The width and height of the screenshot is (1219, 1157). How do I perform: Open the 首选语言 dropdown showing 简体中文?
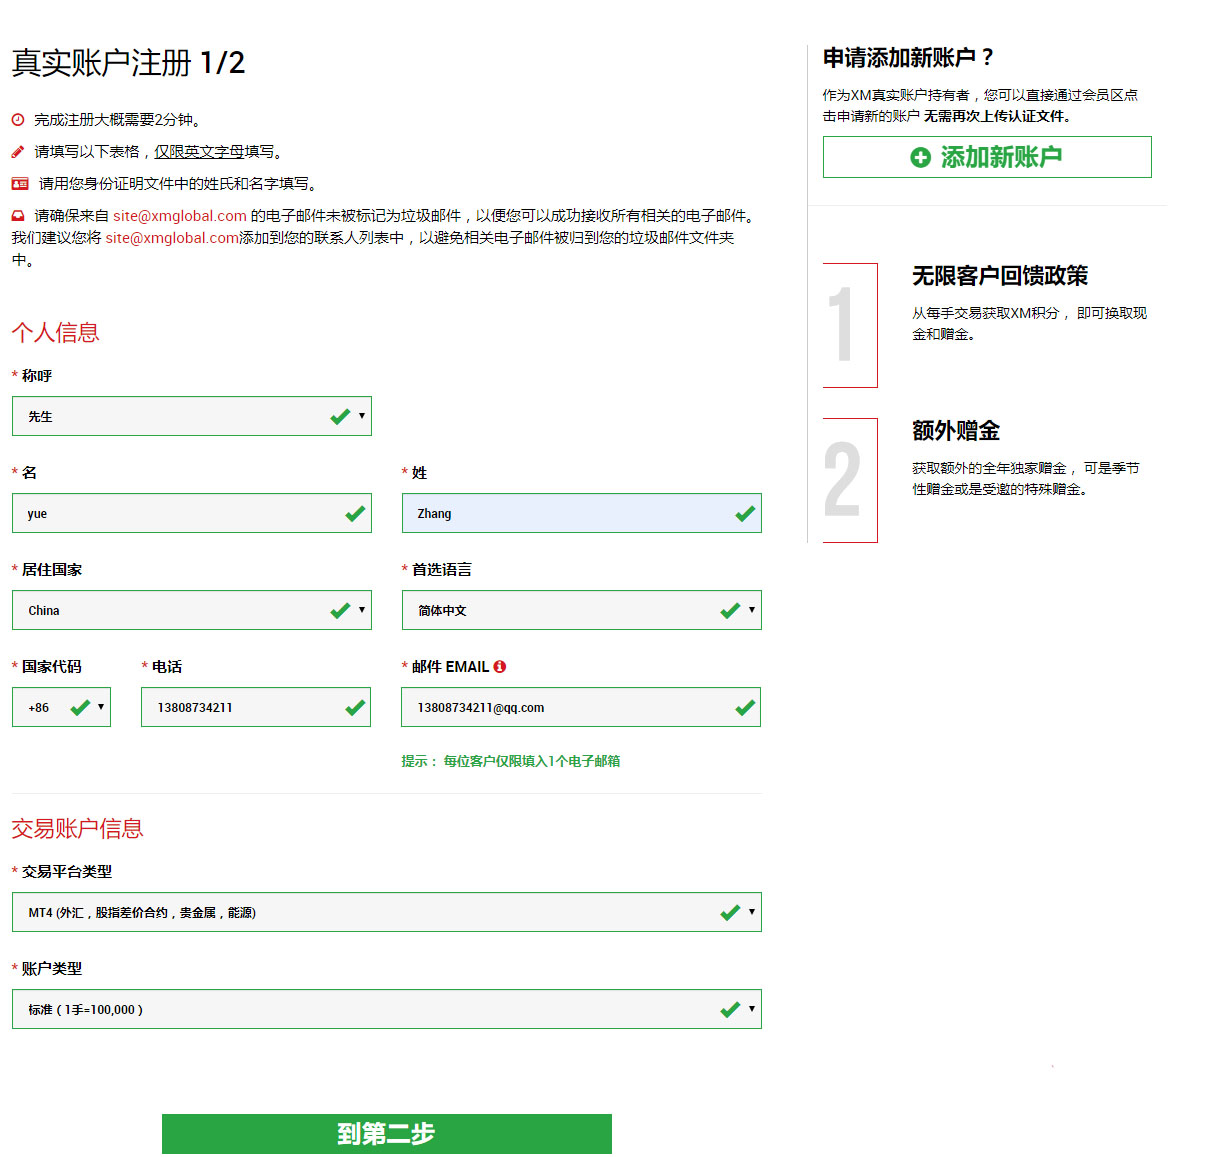click(582, 610)
